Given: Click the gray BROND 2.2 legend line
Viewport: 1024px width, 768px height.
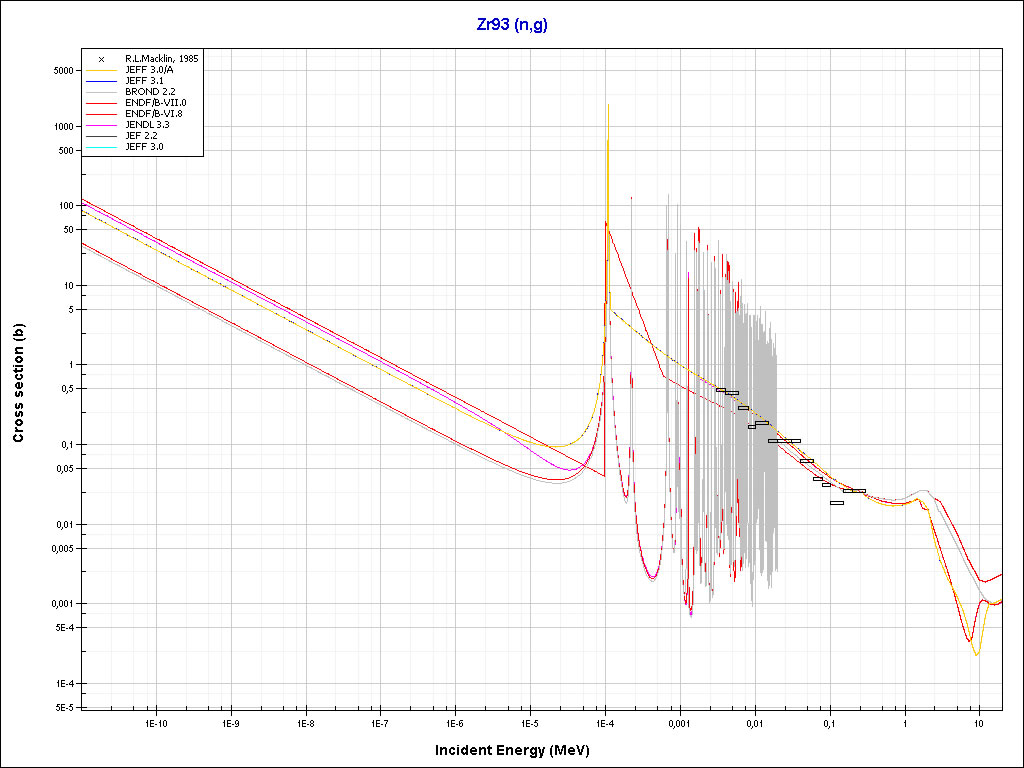Looking at the screenshot, I should [x=102, y=92].
